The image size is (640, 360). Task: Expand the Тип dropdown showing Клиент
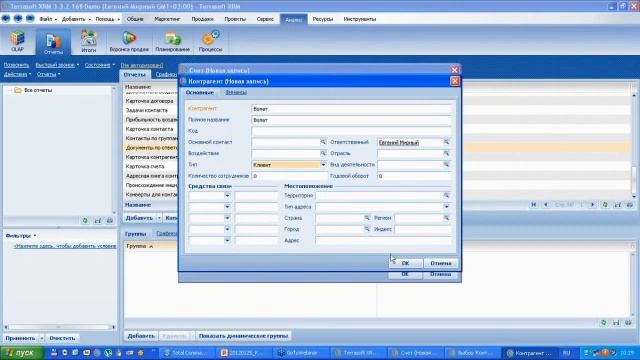tap(323, 165)
